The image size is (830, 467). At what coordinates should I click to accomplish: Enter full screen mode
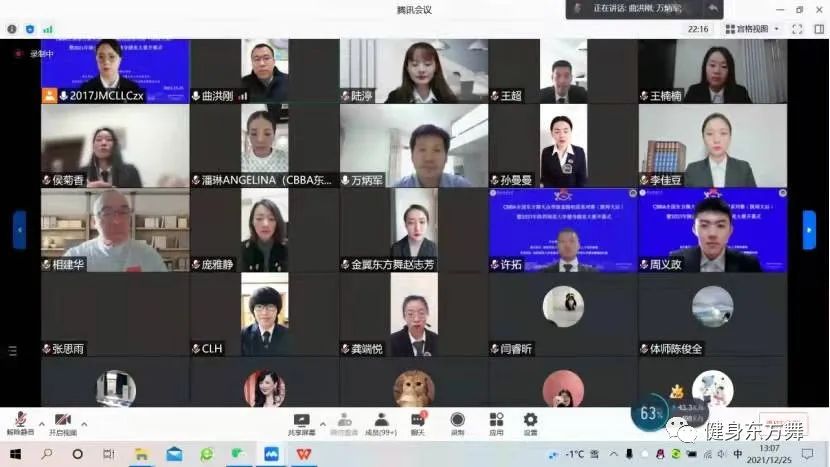pos(797,29)
